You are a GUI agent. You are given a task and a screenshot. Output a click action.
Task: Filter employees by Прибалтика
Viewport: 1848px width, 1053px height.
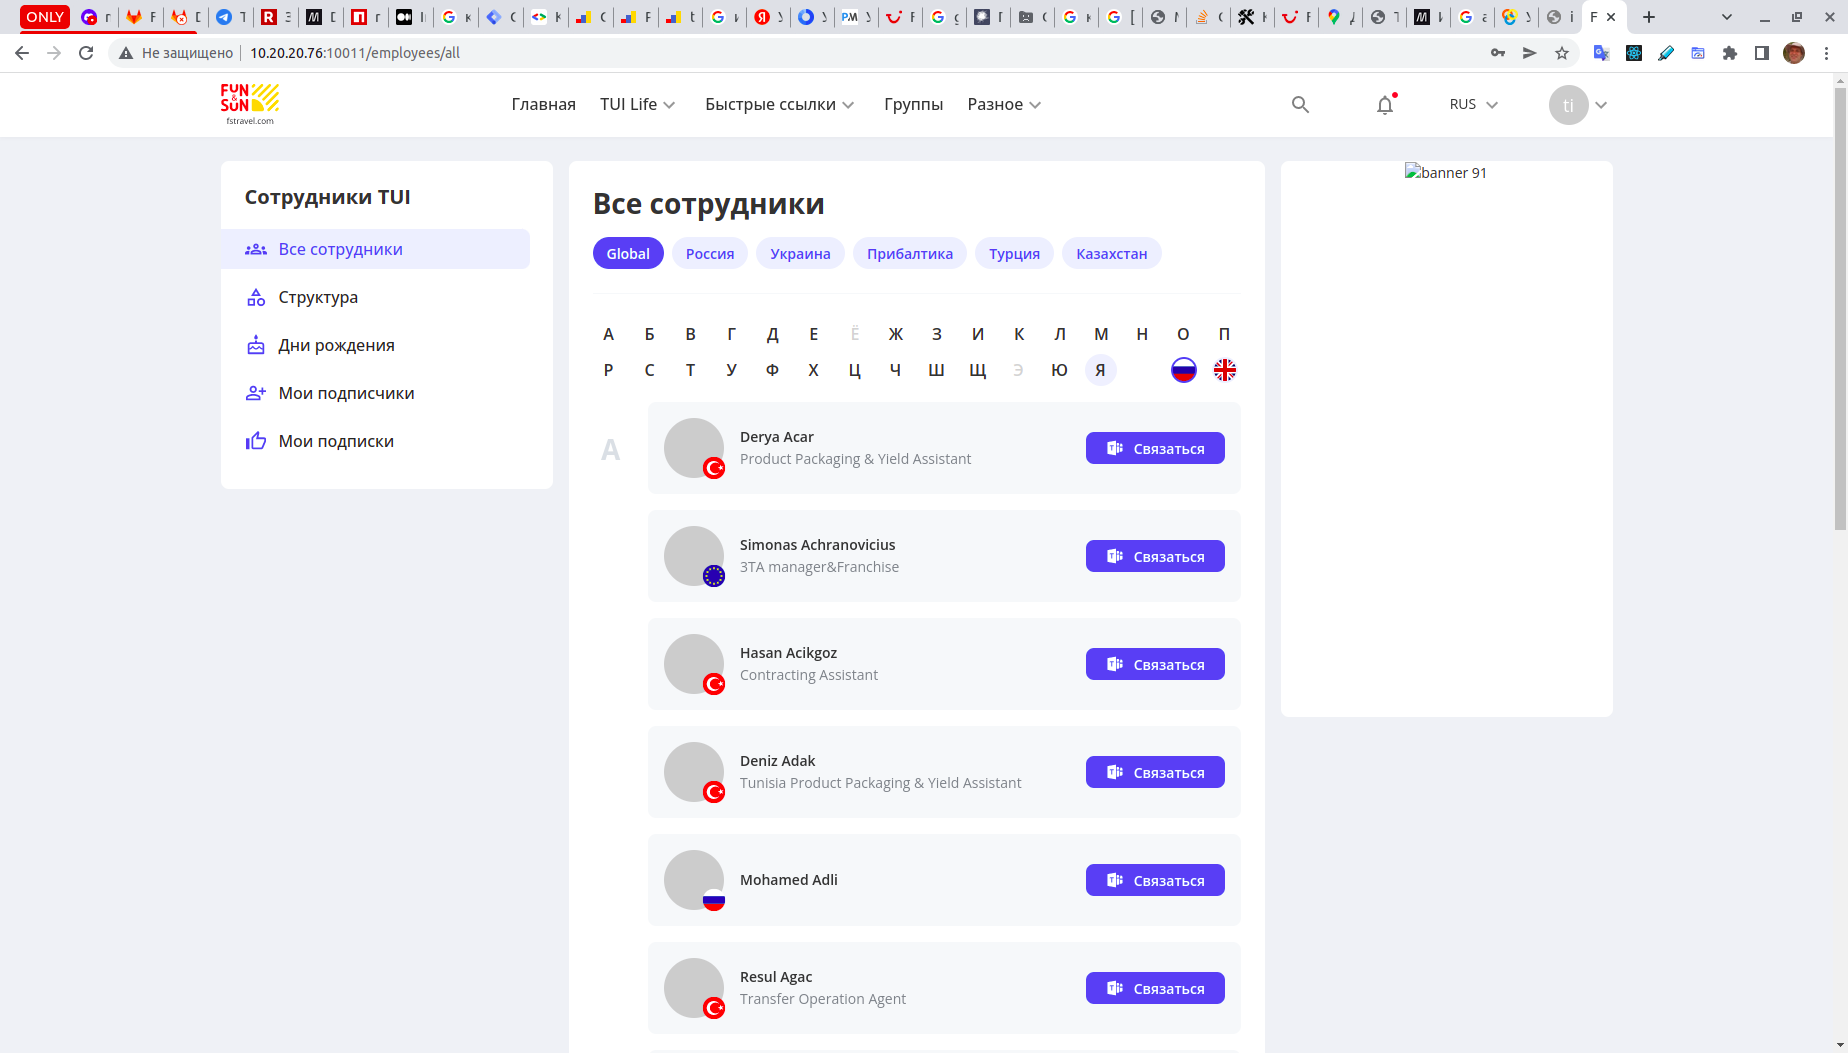[x=910, y=254]
